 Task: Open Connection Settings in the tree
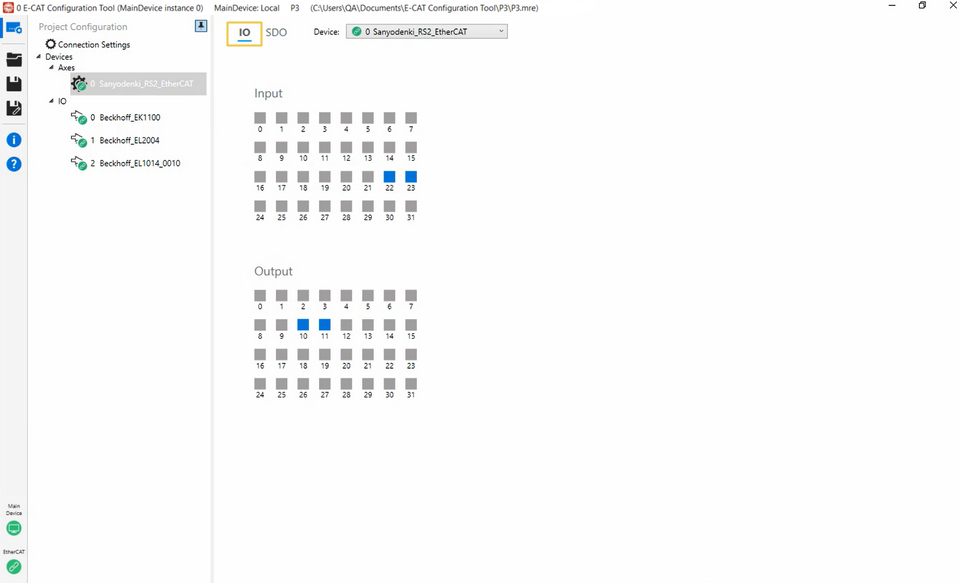click(93, 45)
